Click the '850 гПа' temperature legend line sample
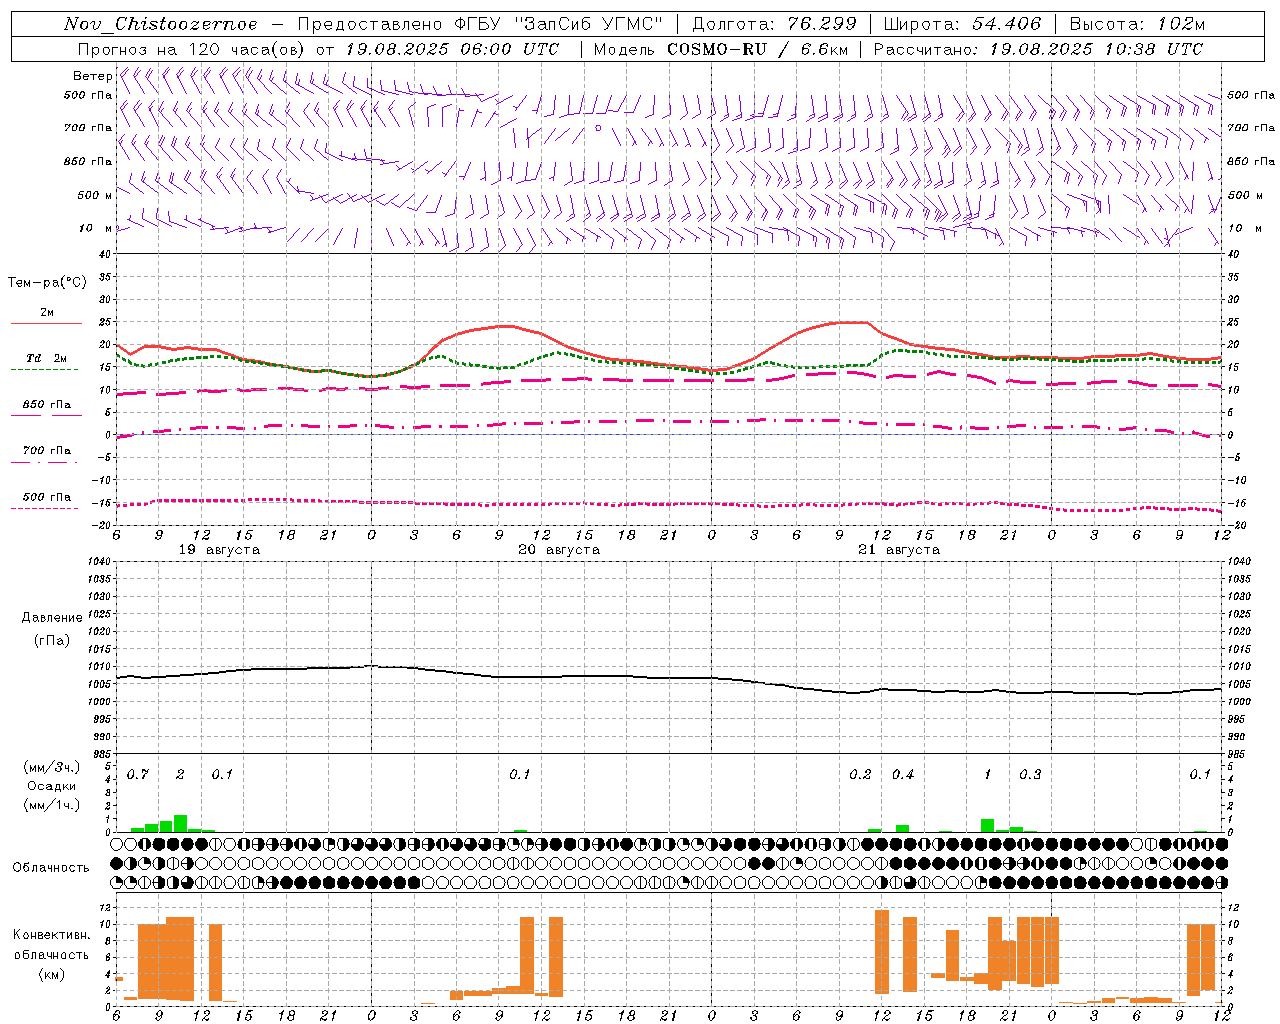Screen dimensions: 1280x1024 (46, 415)
